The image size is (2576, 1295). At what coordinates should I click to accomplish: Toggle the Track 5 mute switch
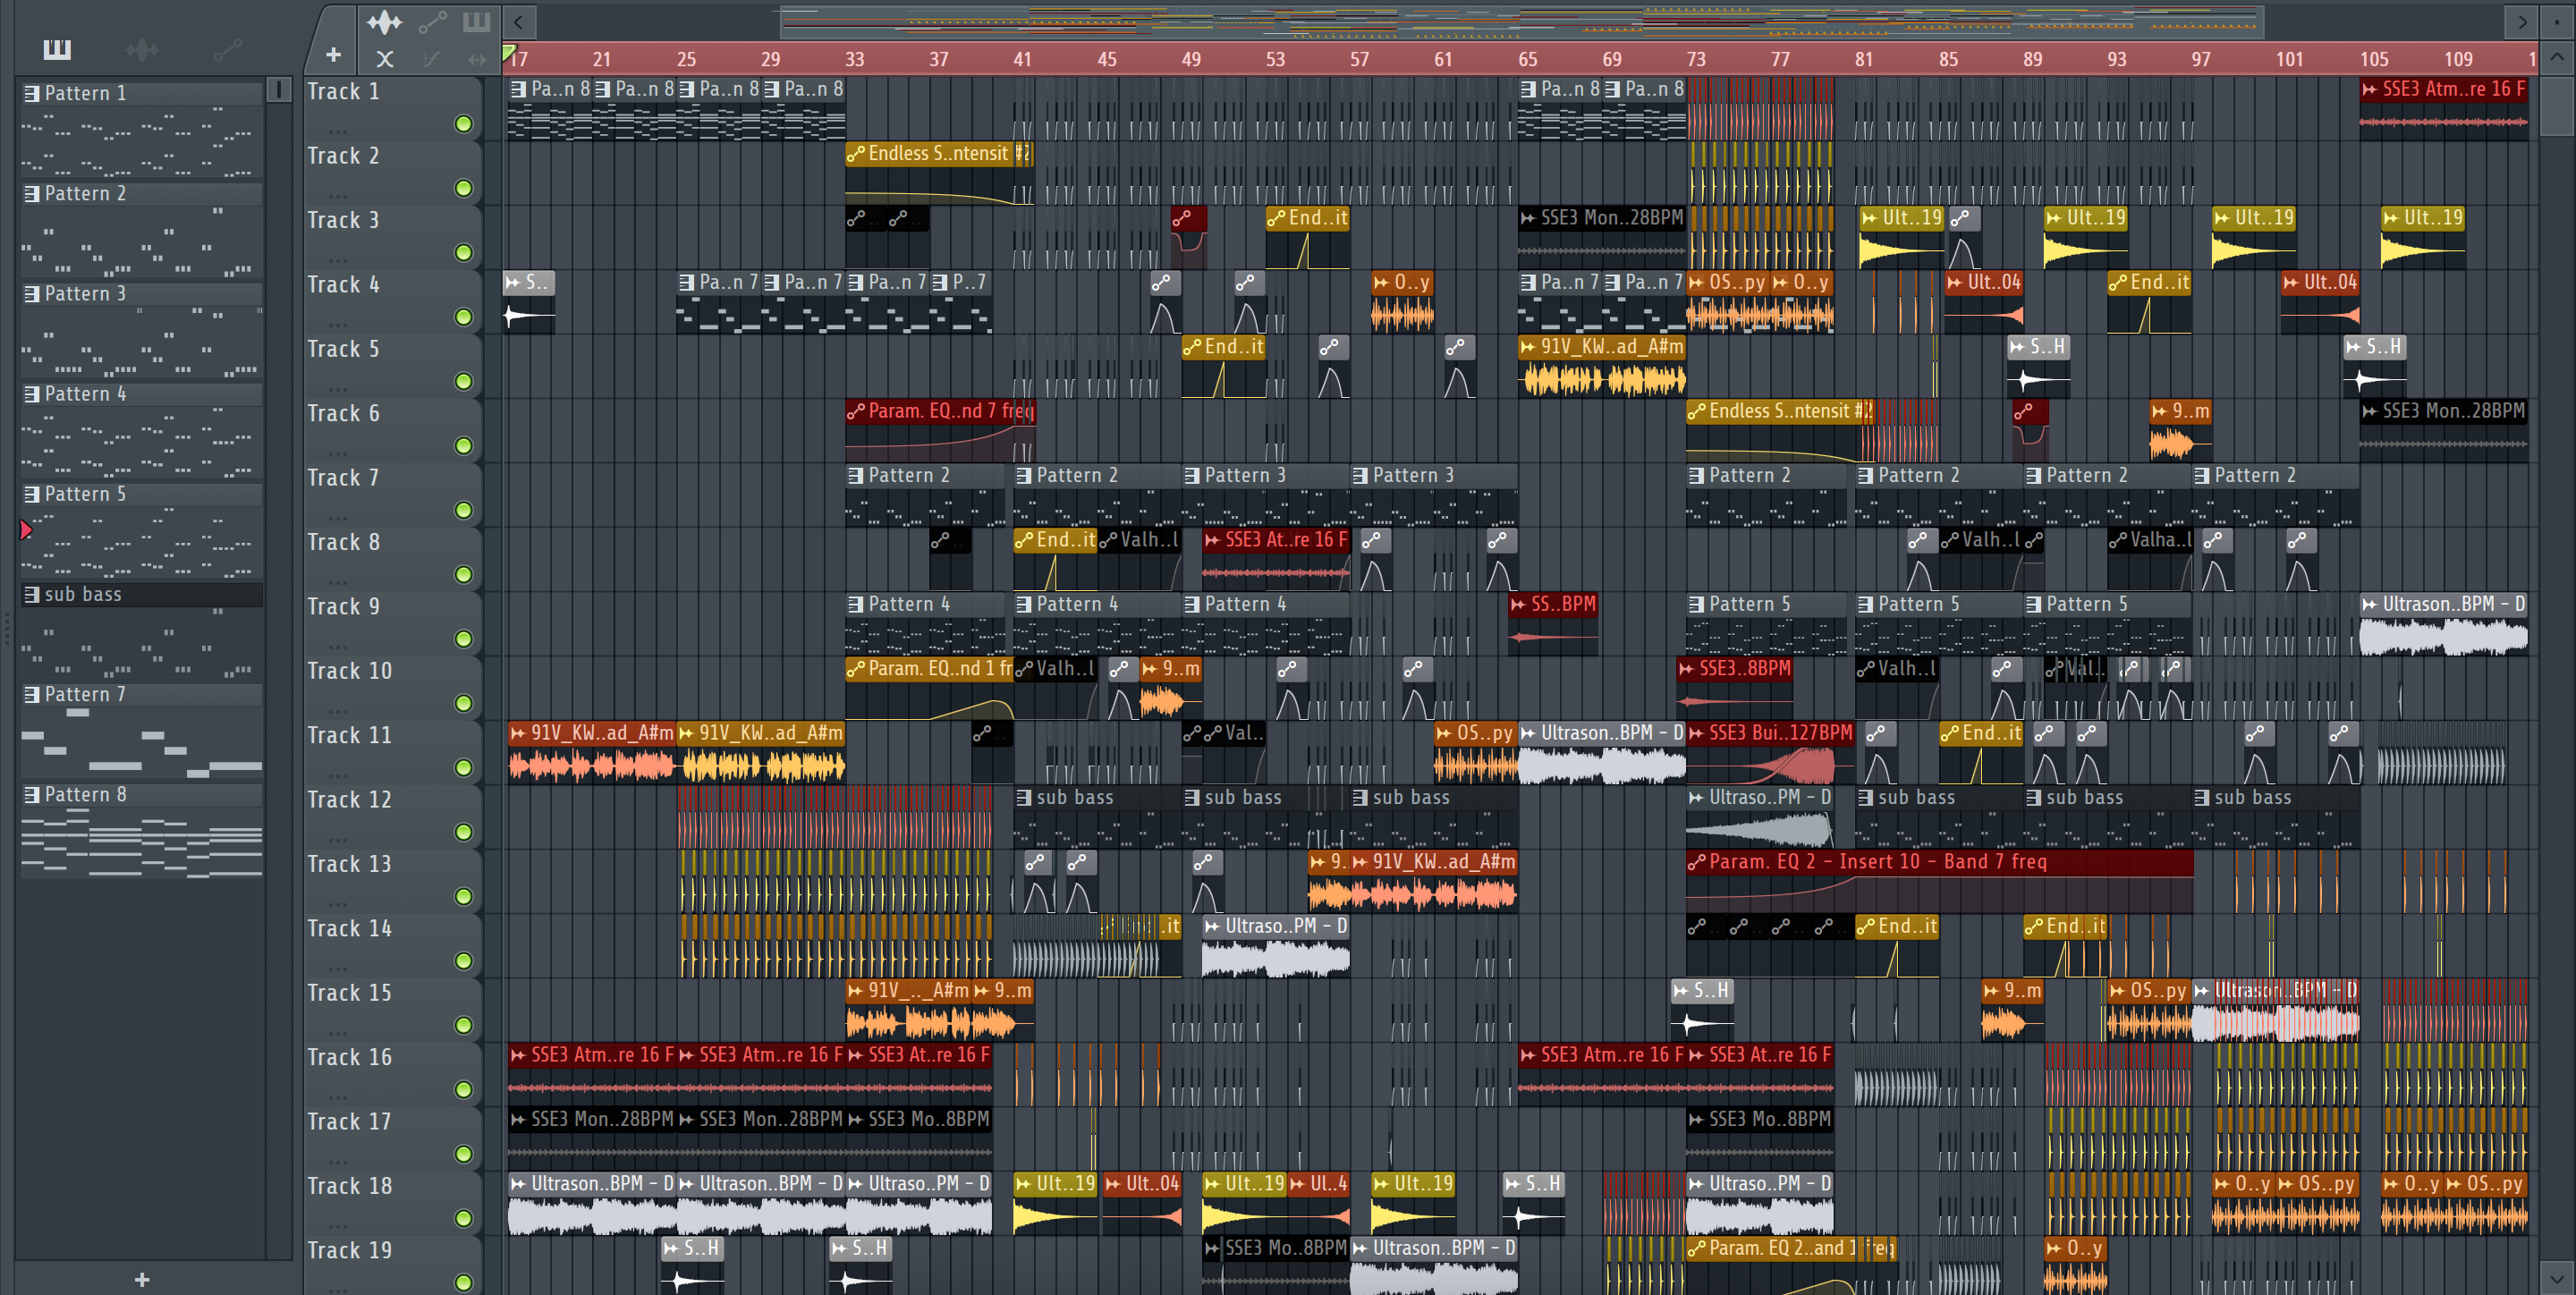[x=463, y=381]
